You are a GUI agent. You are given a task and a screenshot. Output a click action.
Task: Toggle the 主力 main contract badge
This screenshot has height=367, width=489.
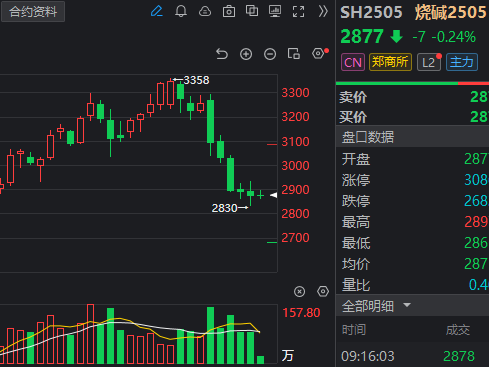click(x=462, y=62)
